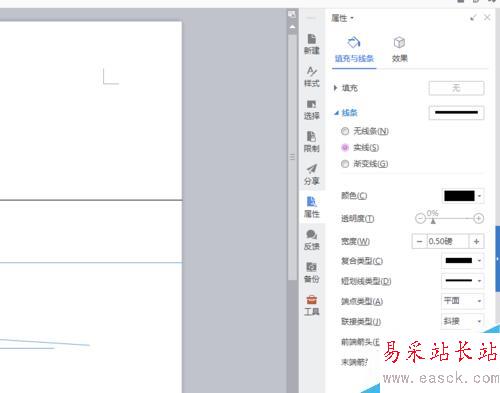This screenshot has height=393, width=500.
Task: Open the 备份 sidebar icon
Action: (x=312, y=273)
